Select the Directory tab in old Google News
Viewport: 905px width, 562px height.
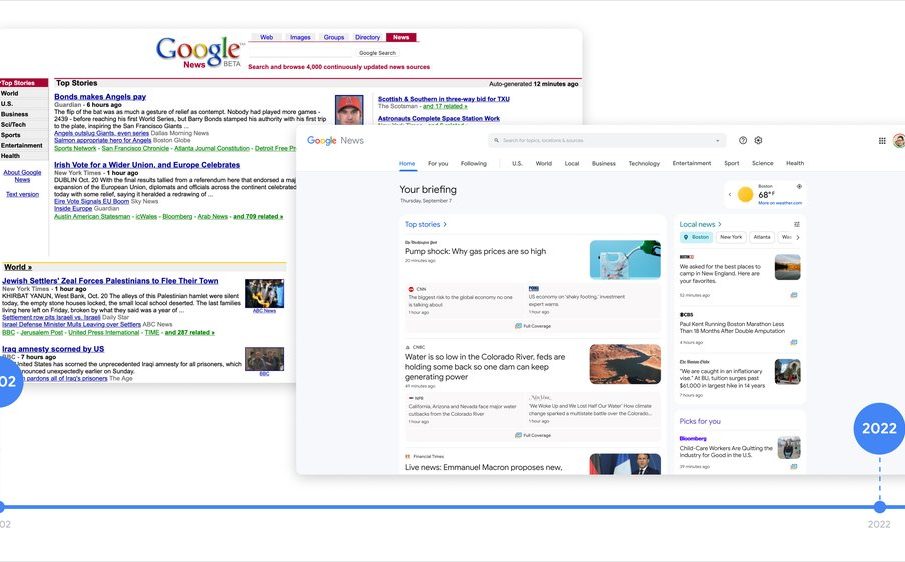[368, 37]
